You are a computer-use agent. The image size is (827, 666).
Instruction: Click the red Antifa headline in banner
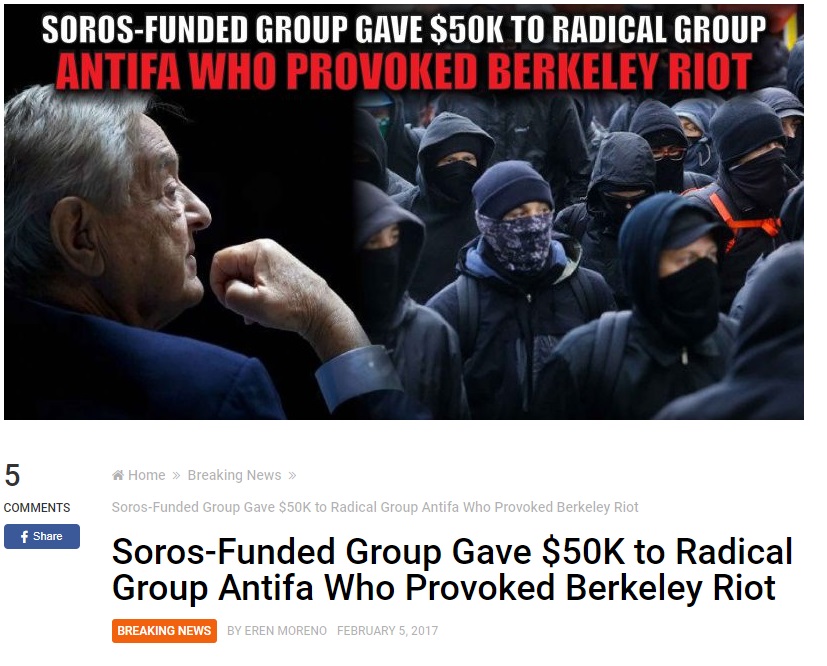tap(403, 72)
